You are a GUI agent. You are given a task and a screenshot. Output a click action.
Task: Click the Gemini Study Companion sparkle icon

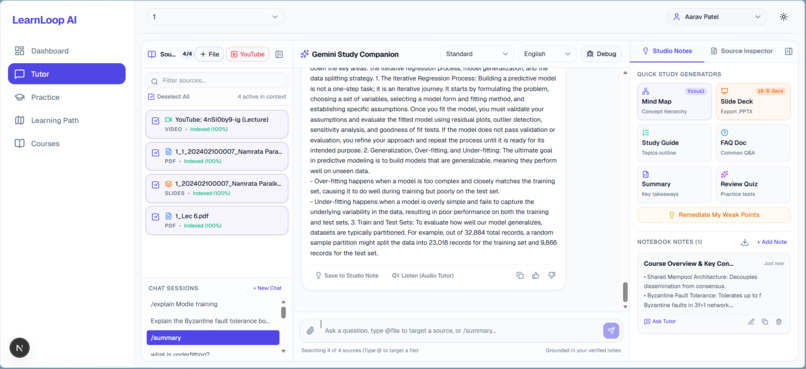tap(305, 54)
